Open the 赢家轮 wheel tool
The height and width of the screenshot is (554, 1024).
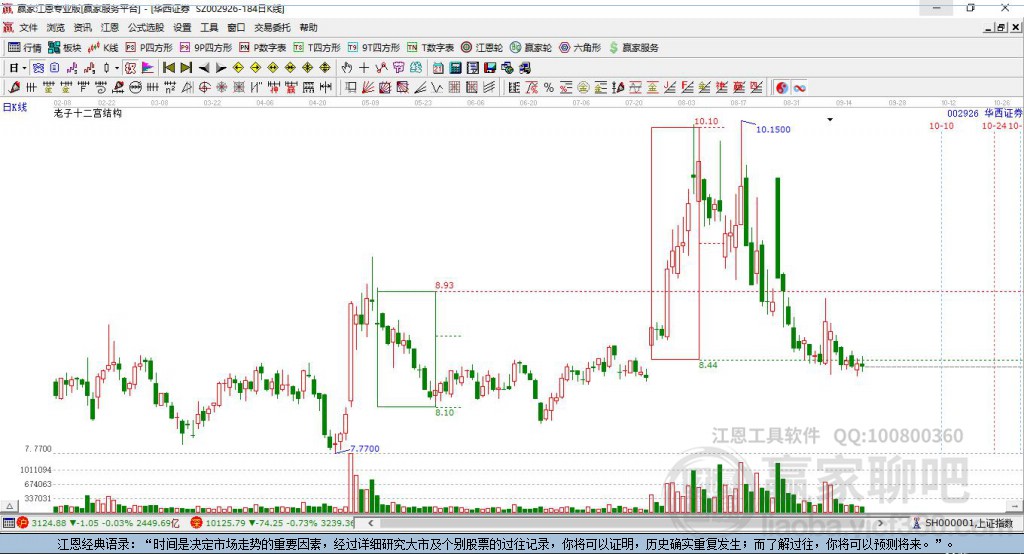(531, 48)
